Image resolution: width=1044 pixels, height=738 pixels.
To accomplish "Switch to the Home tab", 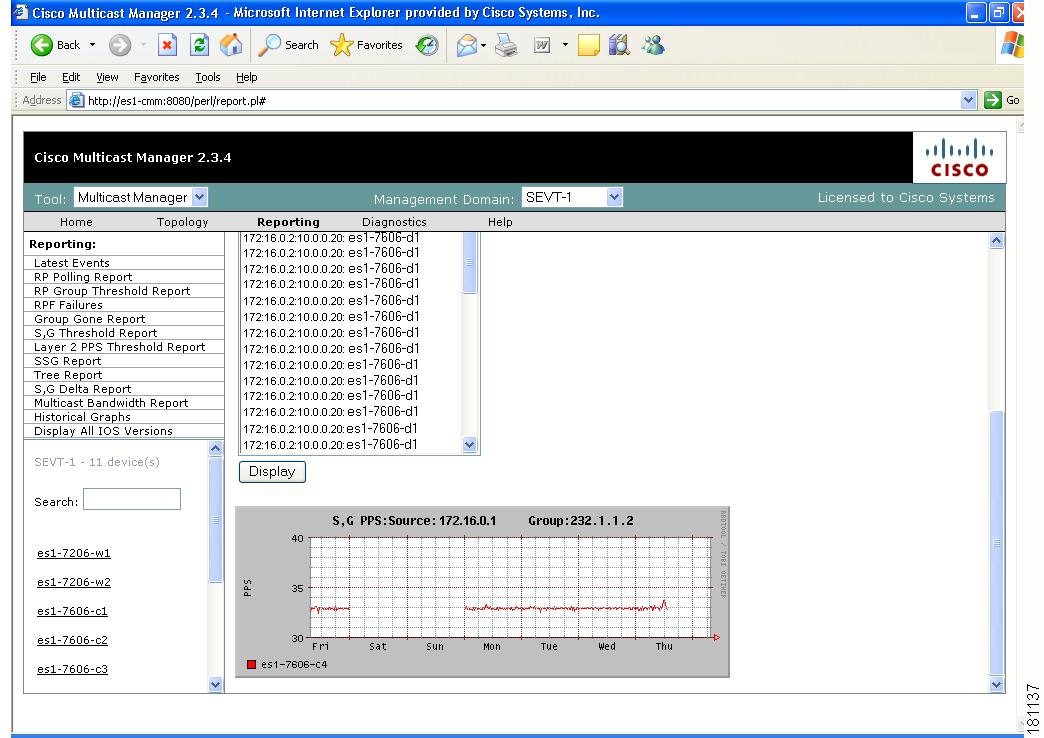I will [x=76, y=222].
